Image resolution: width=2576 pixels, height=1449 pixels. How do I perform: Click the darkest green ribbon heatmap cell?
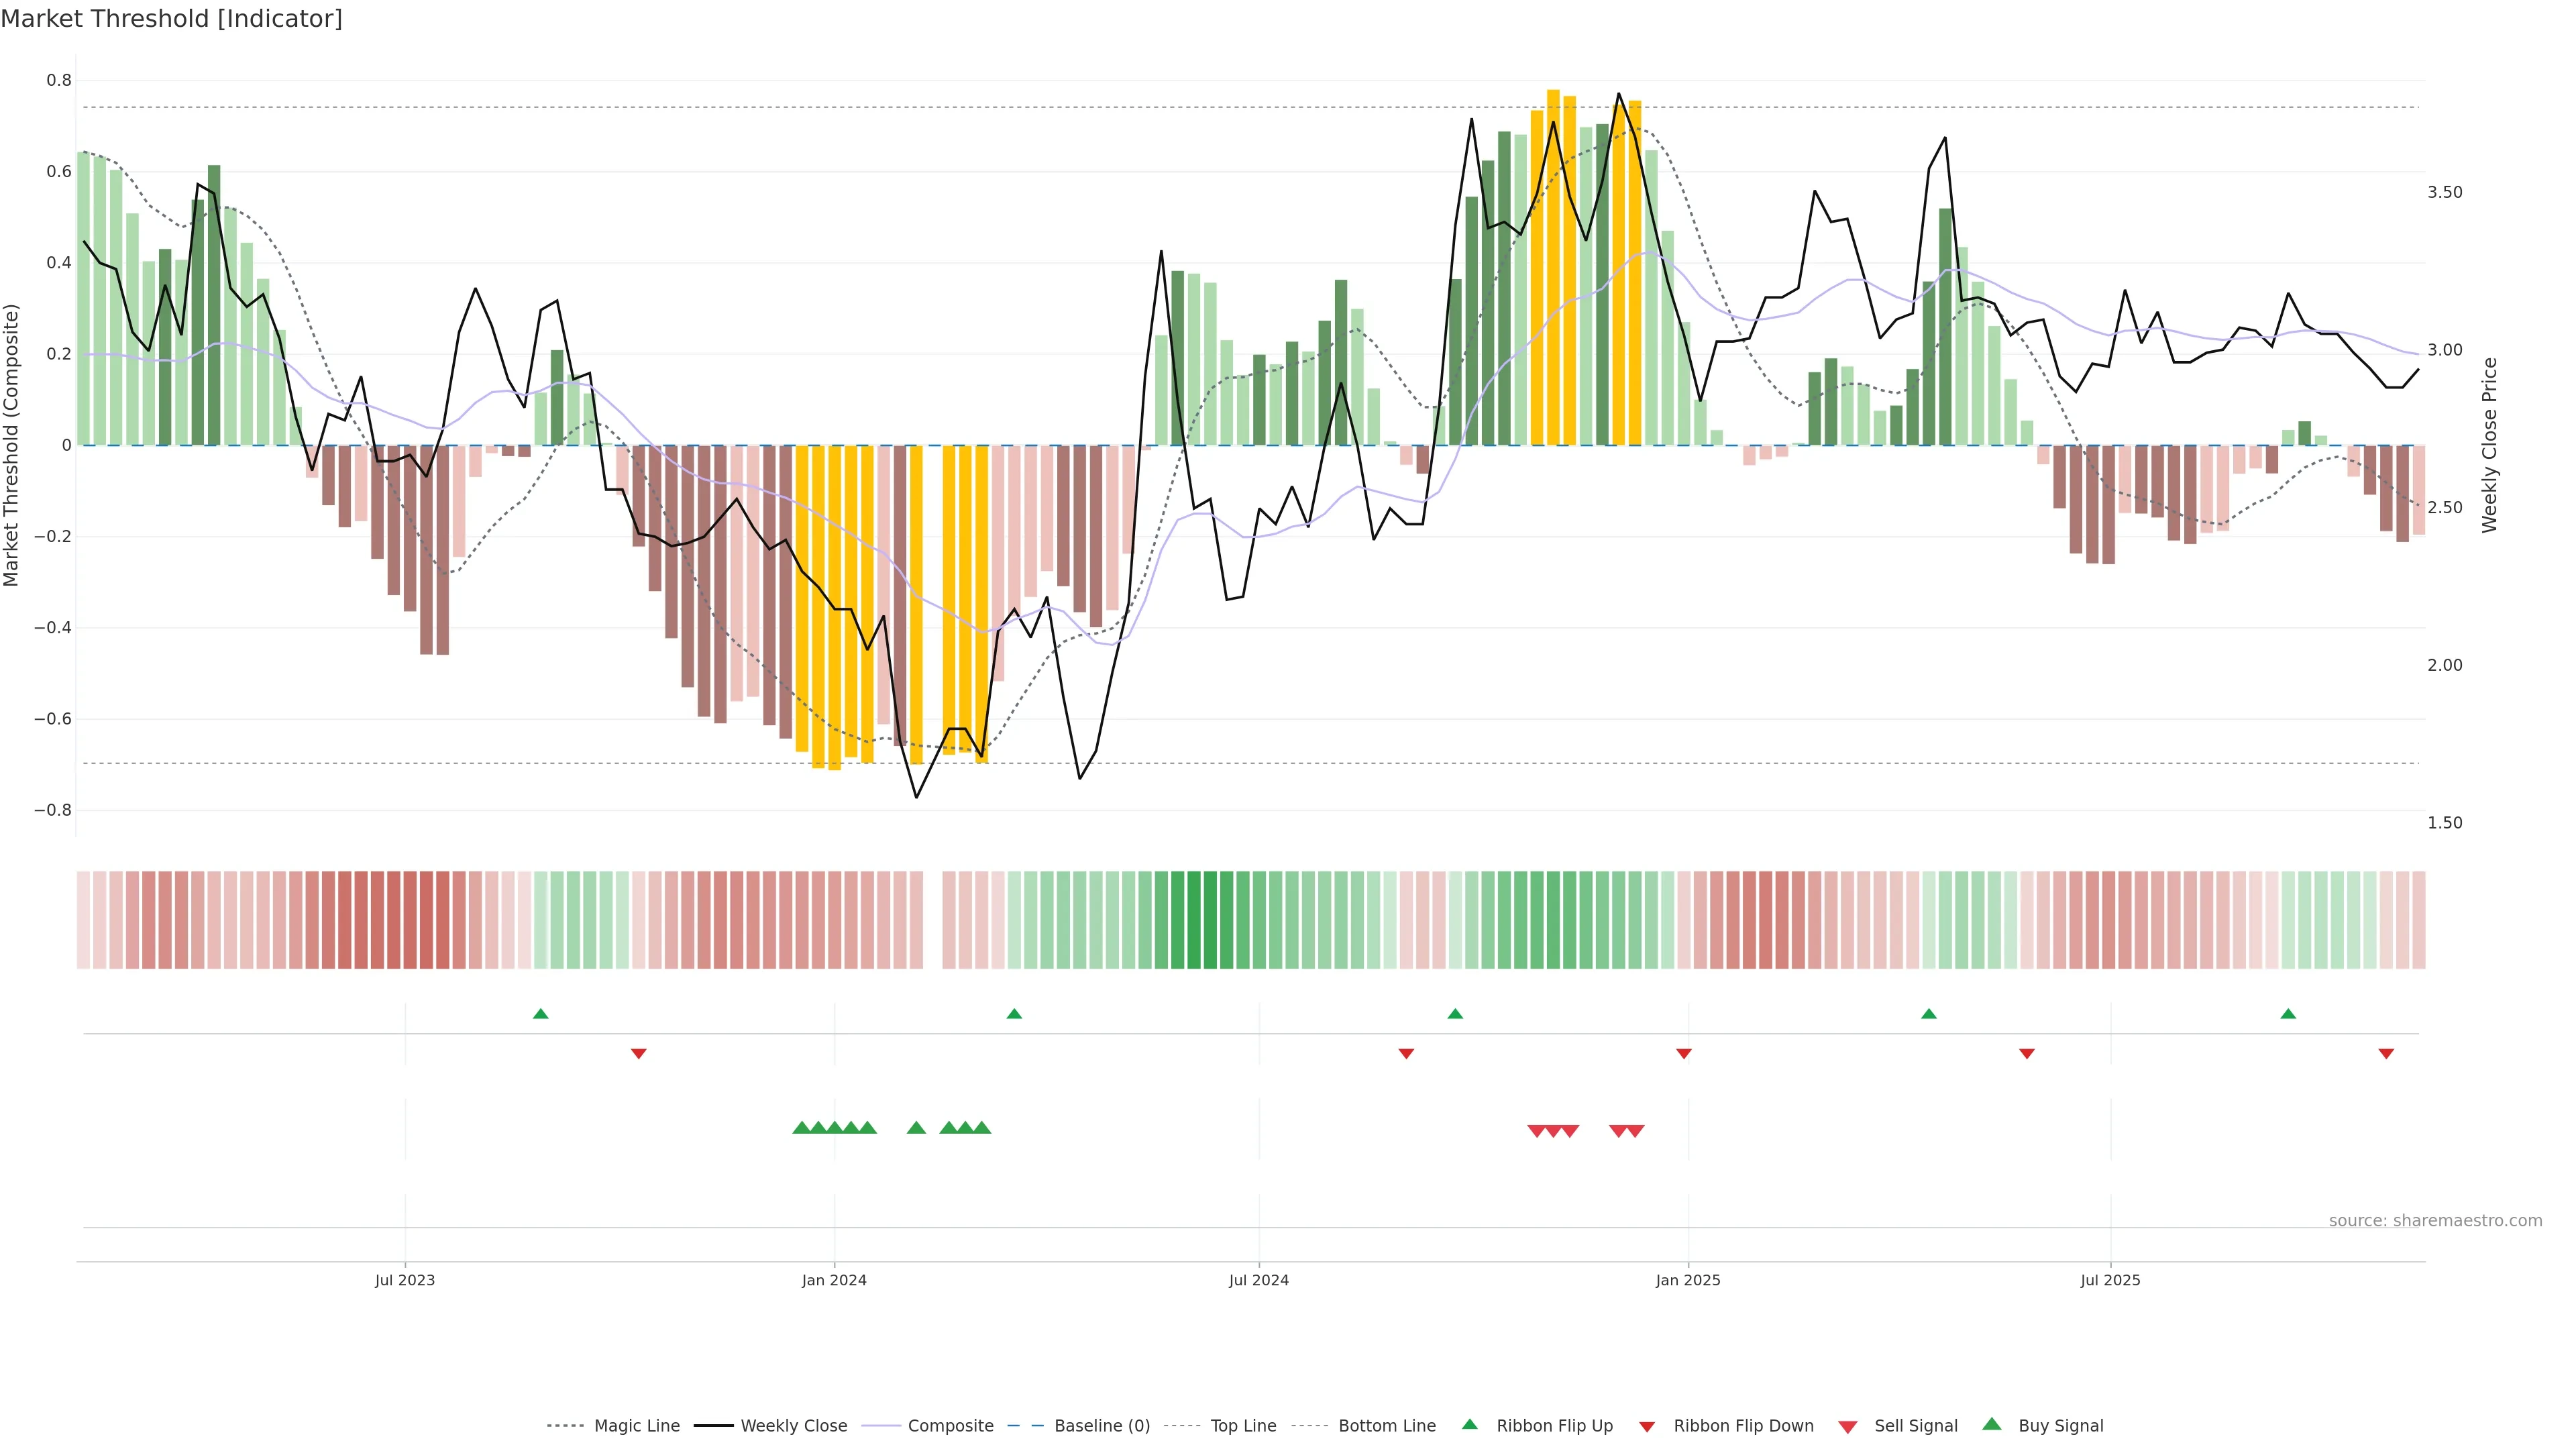[1193, 919]
